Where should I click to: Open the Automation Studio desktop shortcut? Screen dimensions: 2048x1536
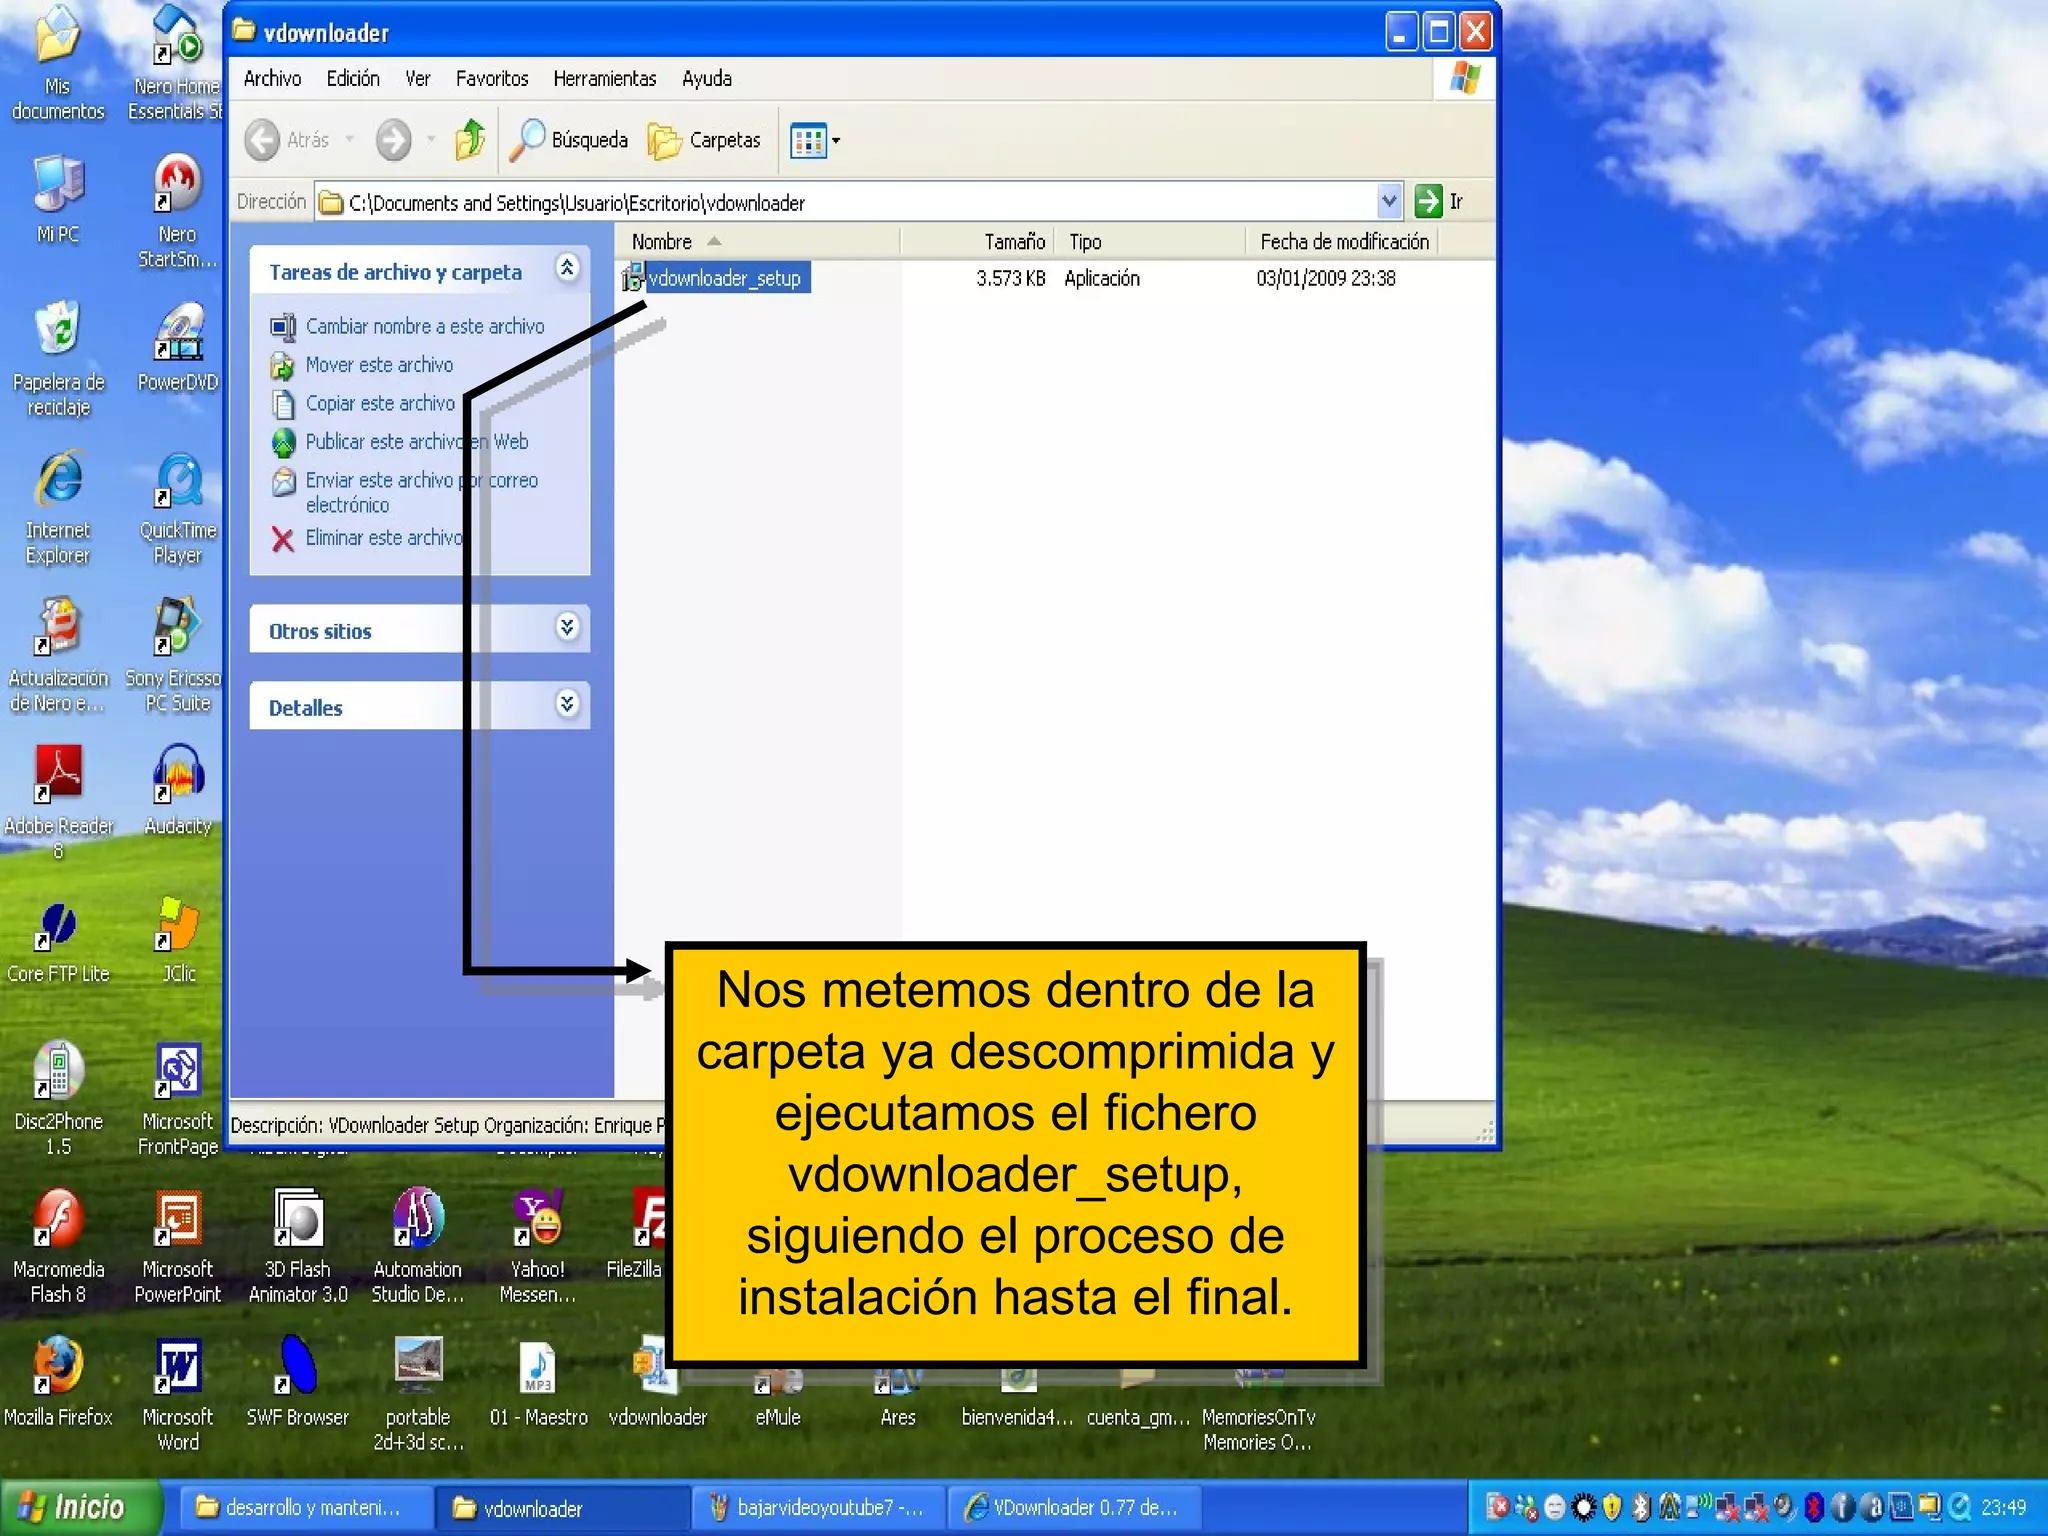[418, 1246]
